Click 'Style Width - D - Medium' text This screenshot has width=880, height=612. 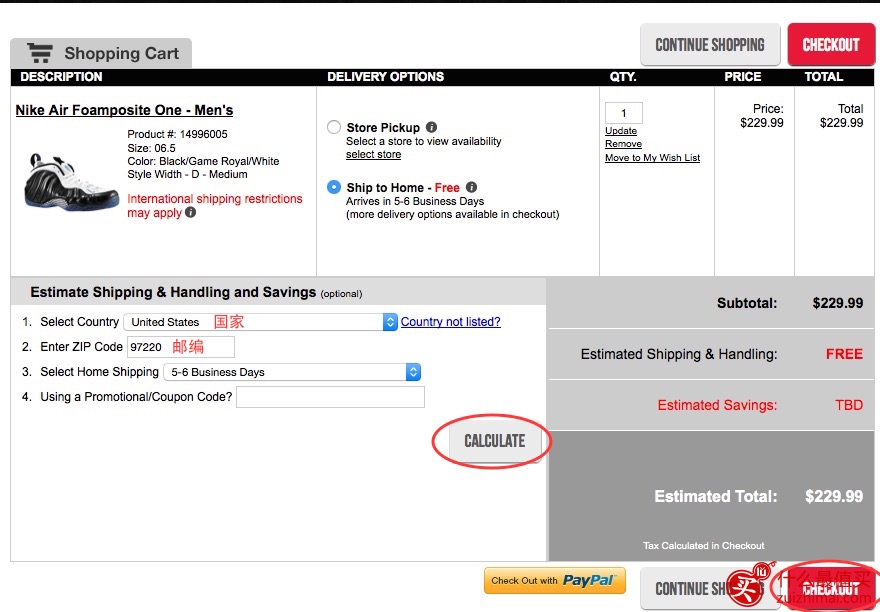click(x=187, y=174)
